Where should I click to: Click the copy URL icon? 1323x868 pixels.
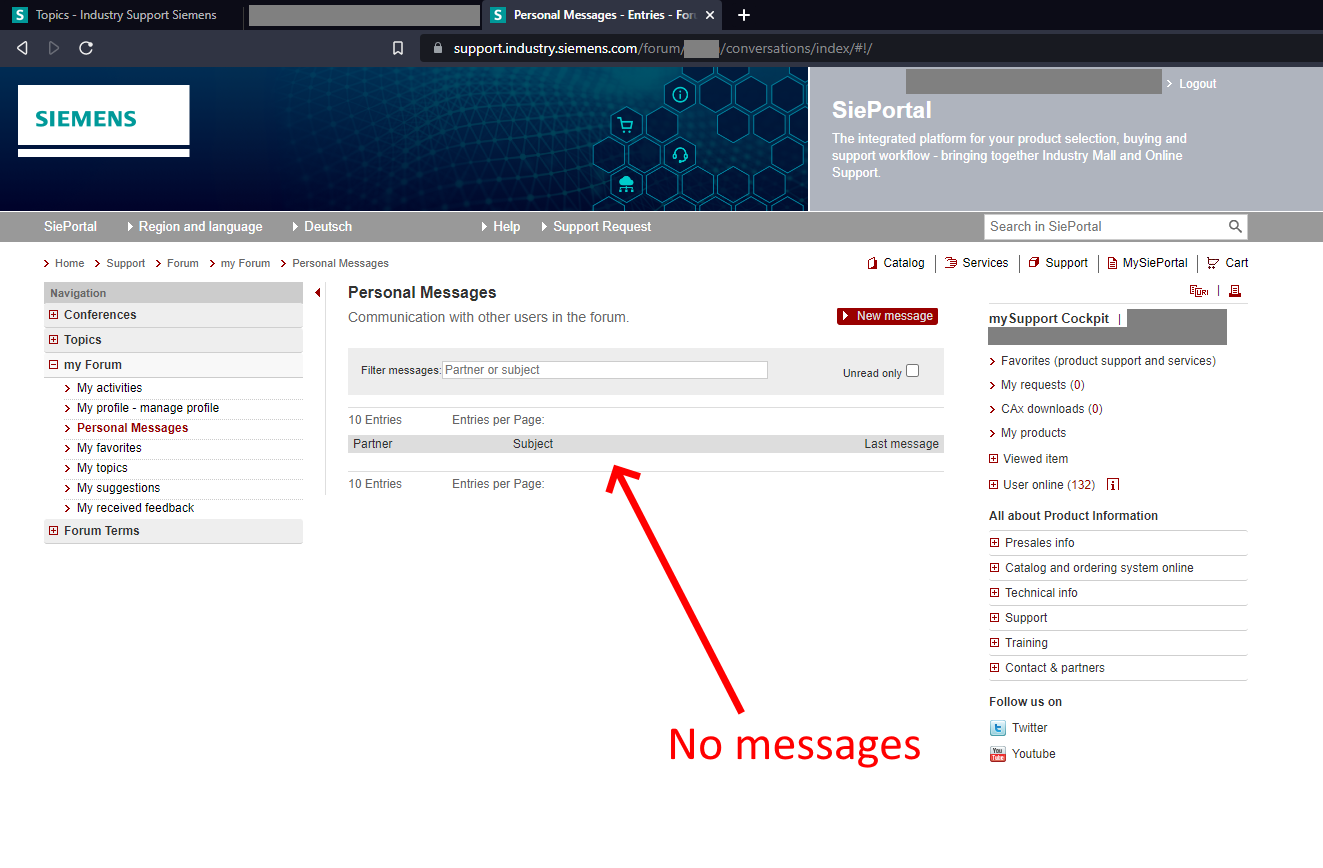coord(1198,291)
